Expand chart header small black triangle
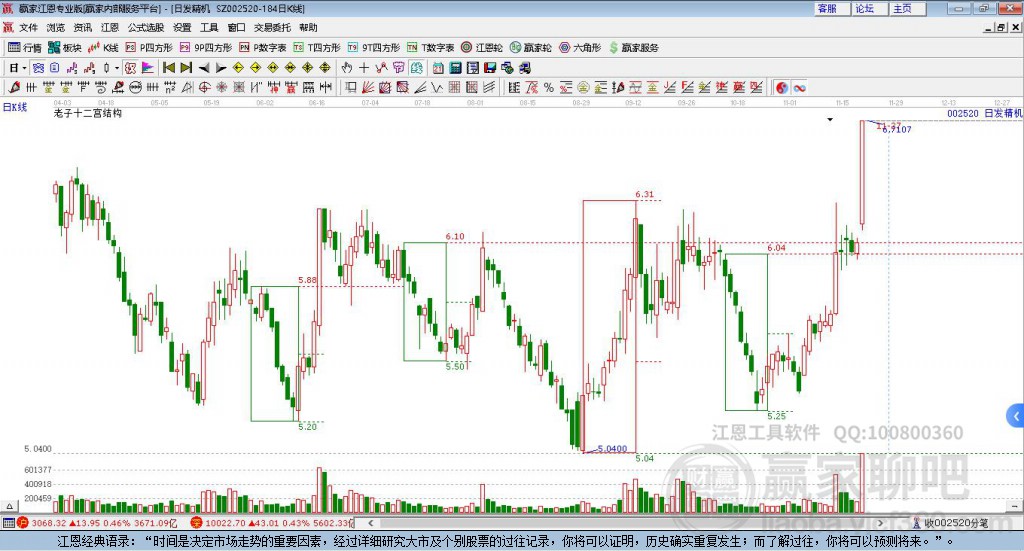The width and height of the screenshot is (1024, 551). pyautogui.click(x=830, y=119)
